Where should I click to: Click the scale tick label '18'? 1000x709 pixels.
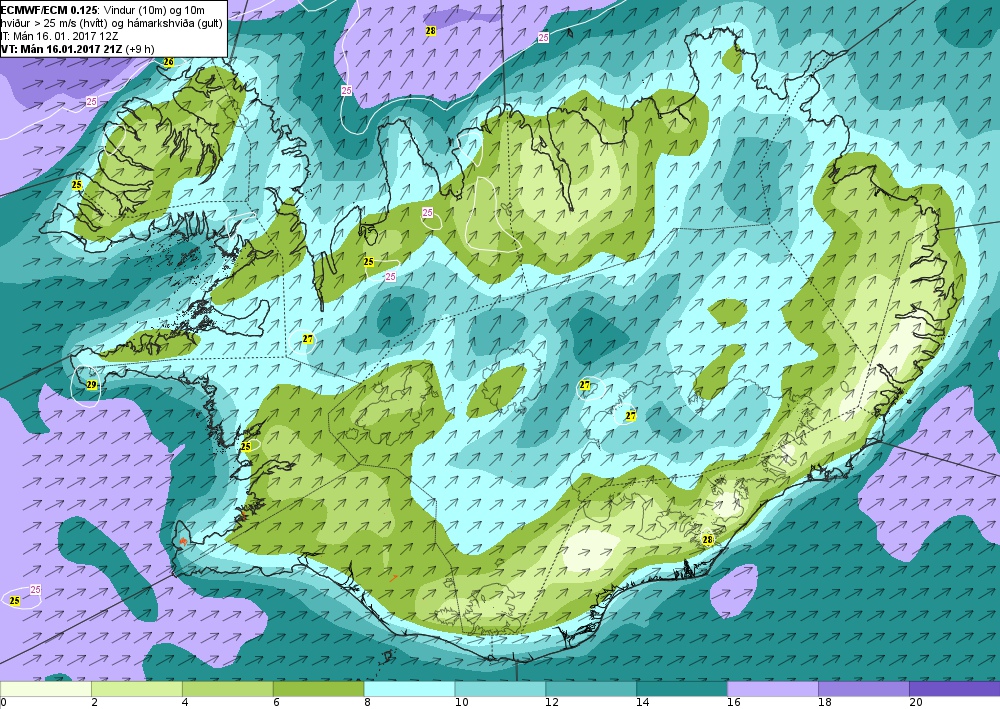pyautogui.click(x=825, y=703)
